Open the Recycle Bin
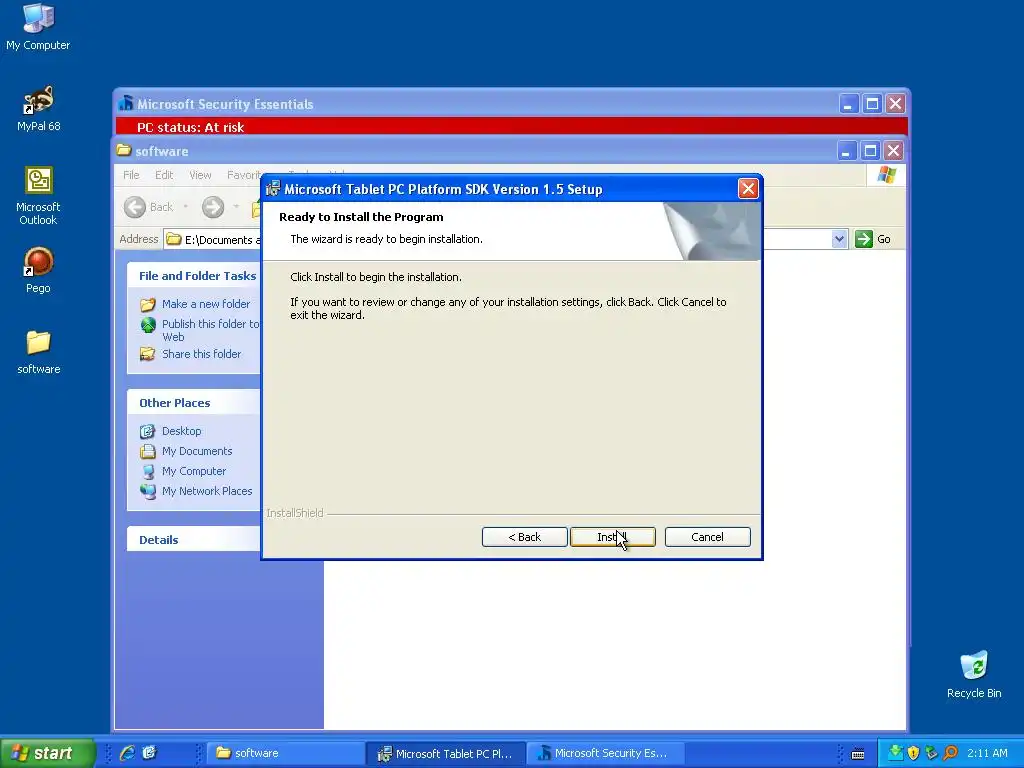Viewport: 1024px width, 768px height. click(974, 675)
